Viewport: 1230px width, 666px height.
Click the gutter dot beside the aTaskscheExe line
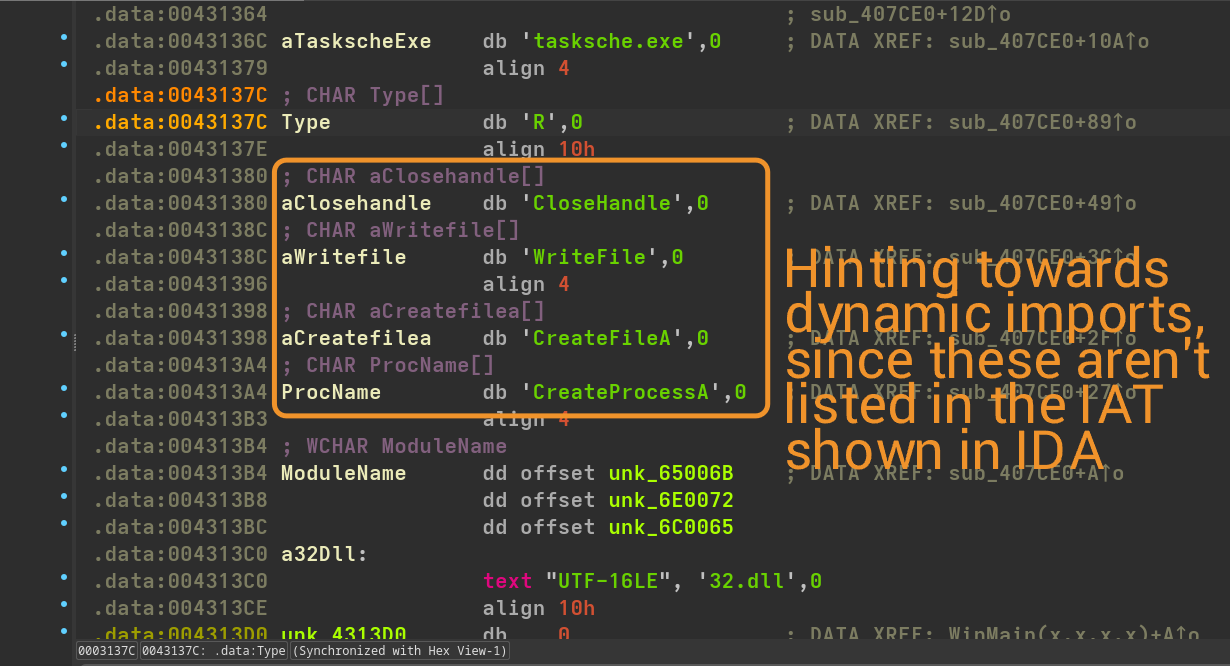coord(64,38)
